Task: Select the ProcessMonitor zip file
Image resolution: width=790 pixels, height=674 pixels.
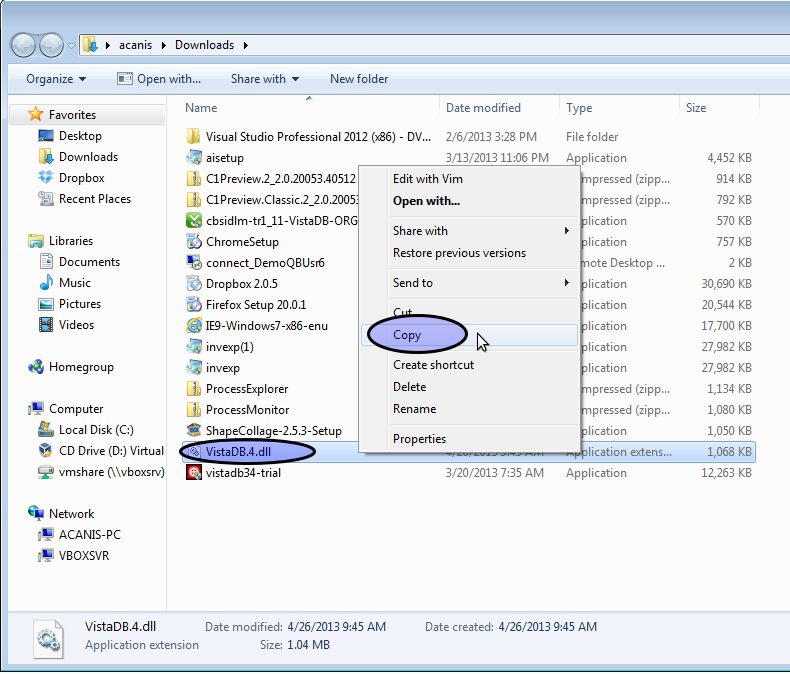Action: 247,410
